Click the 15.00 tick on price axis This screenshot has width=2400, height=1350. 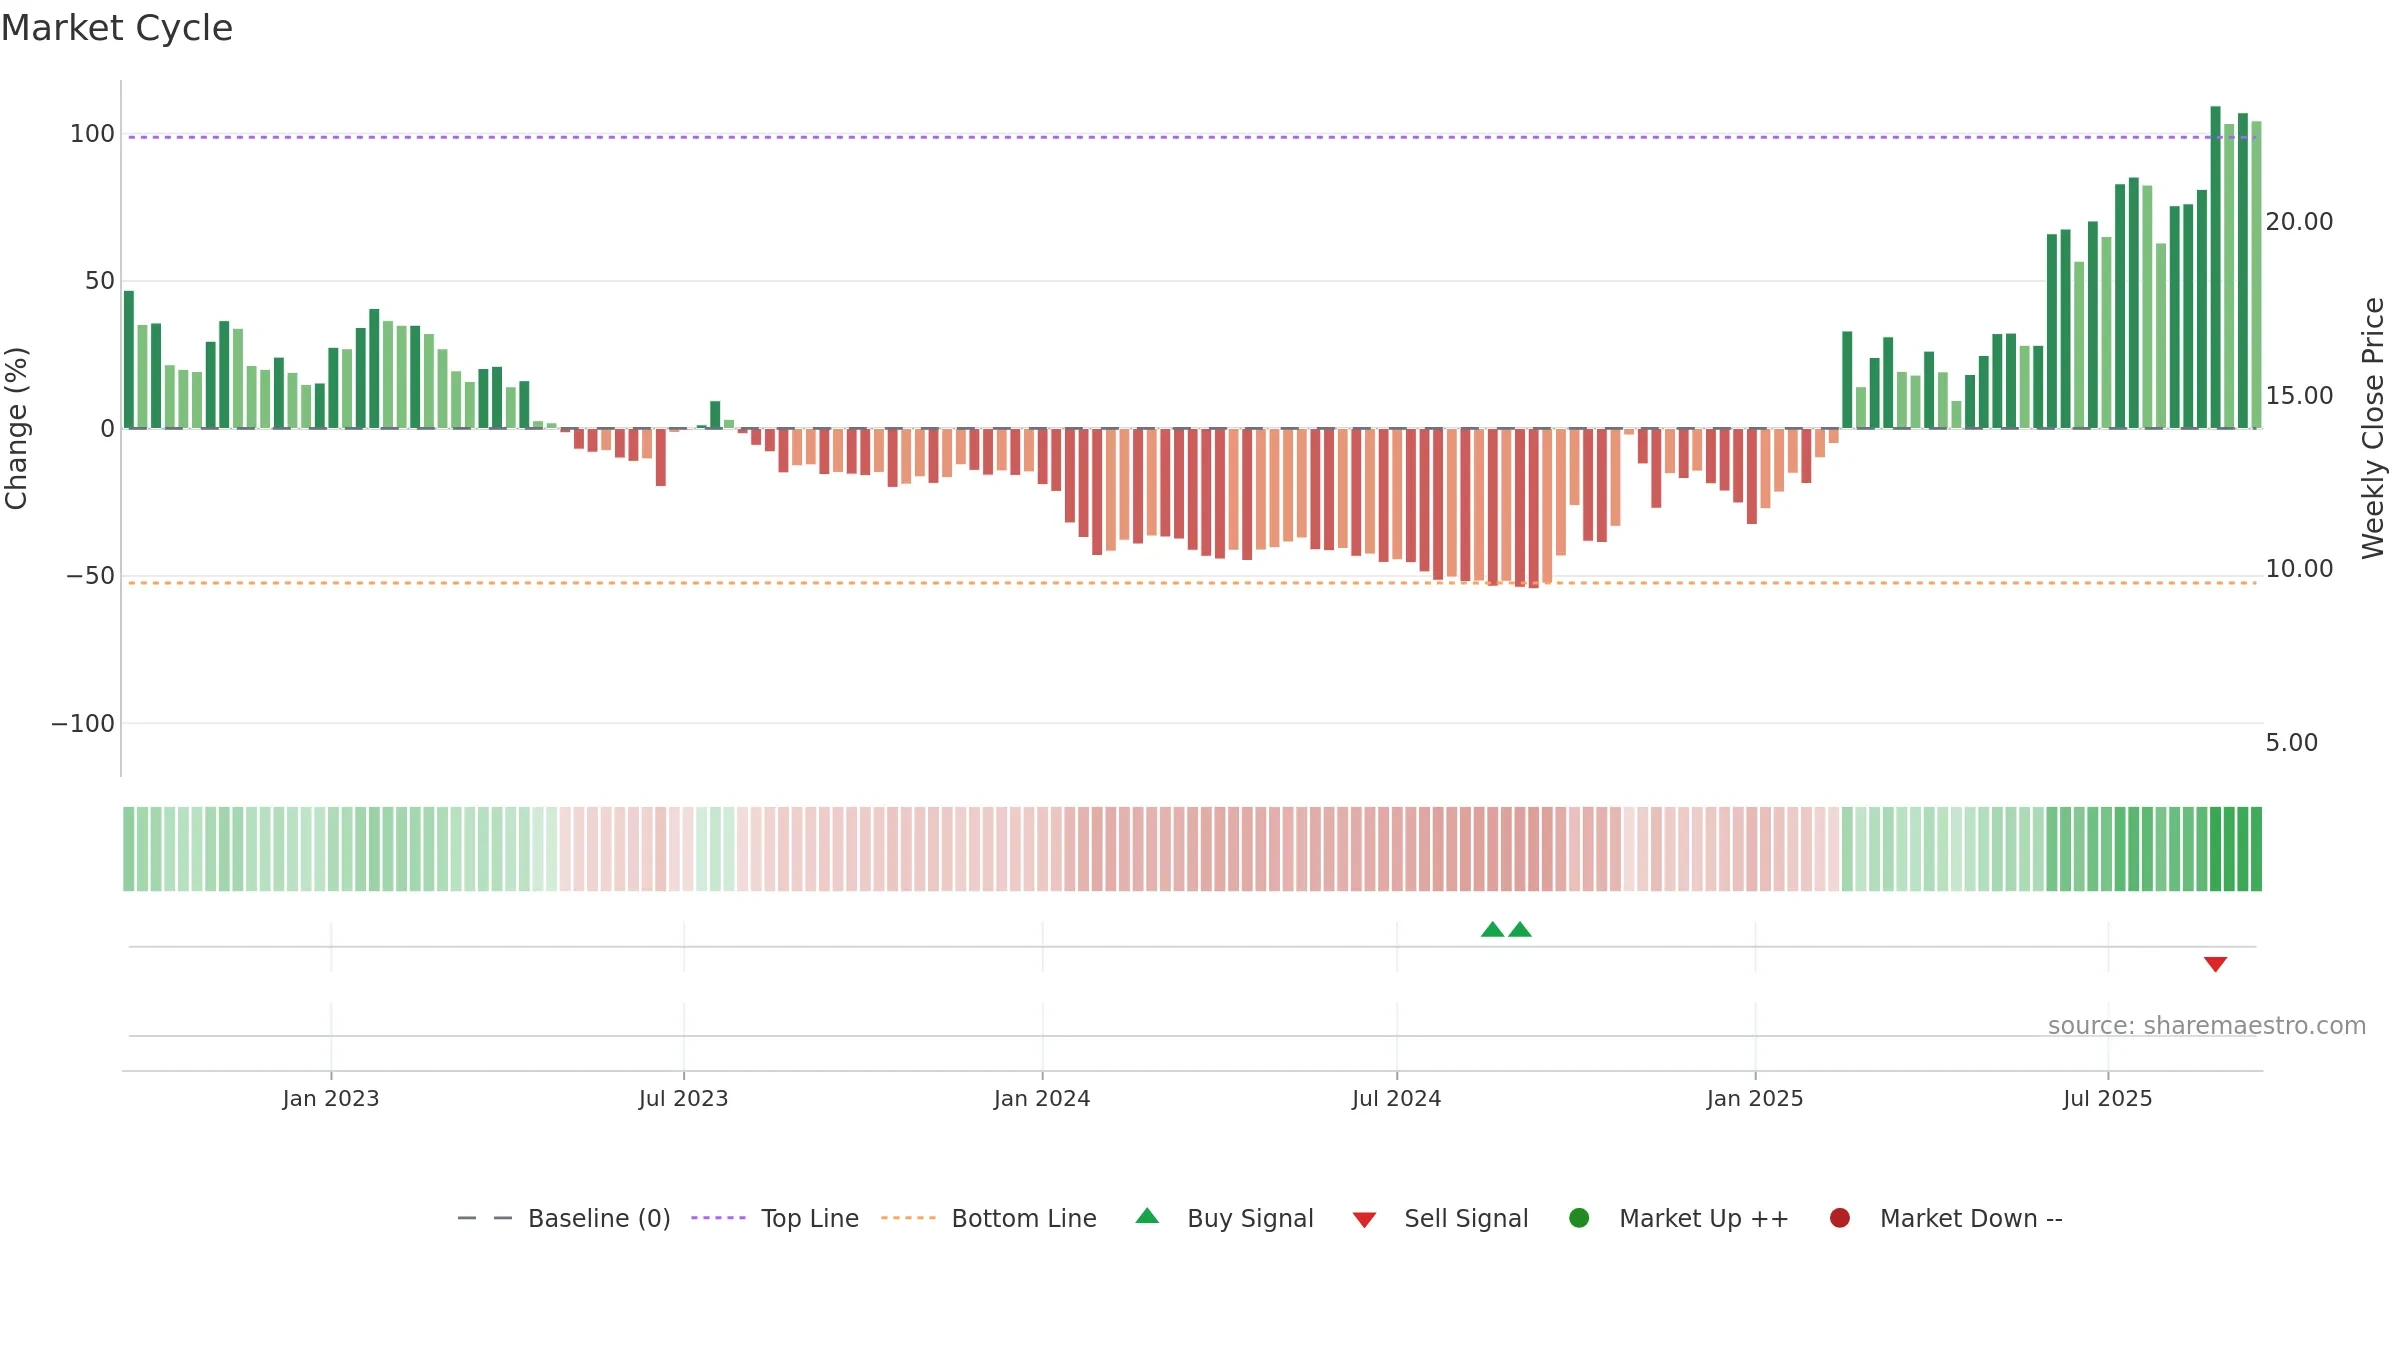pos(2299,396)
